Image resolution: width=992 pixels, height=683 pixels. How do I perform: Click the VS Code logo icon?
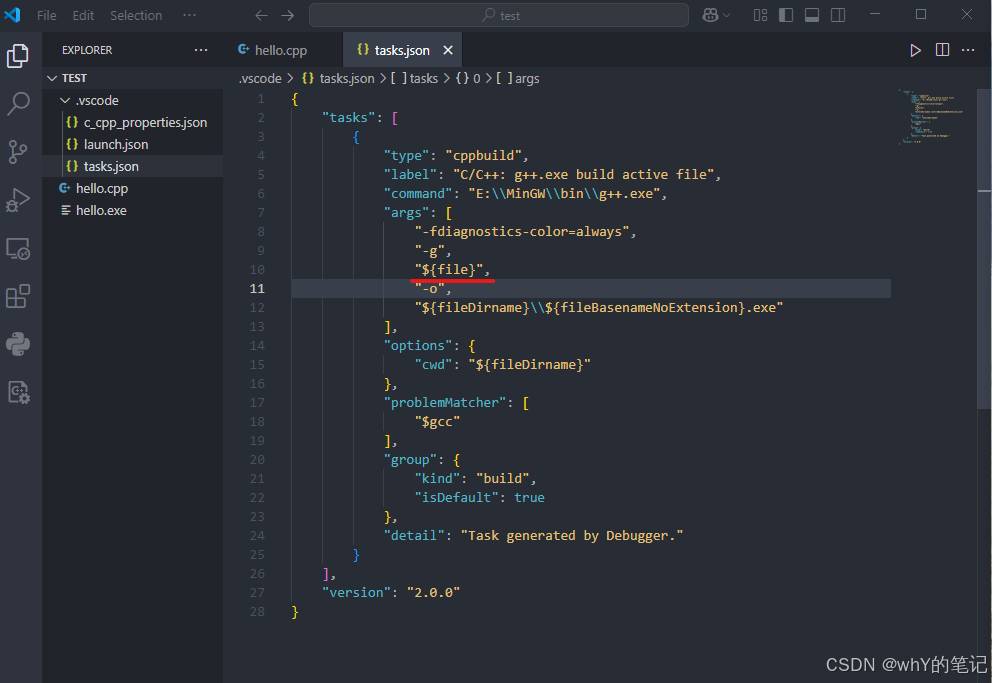click(13, 15)
